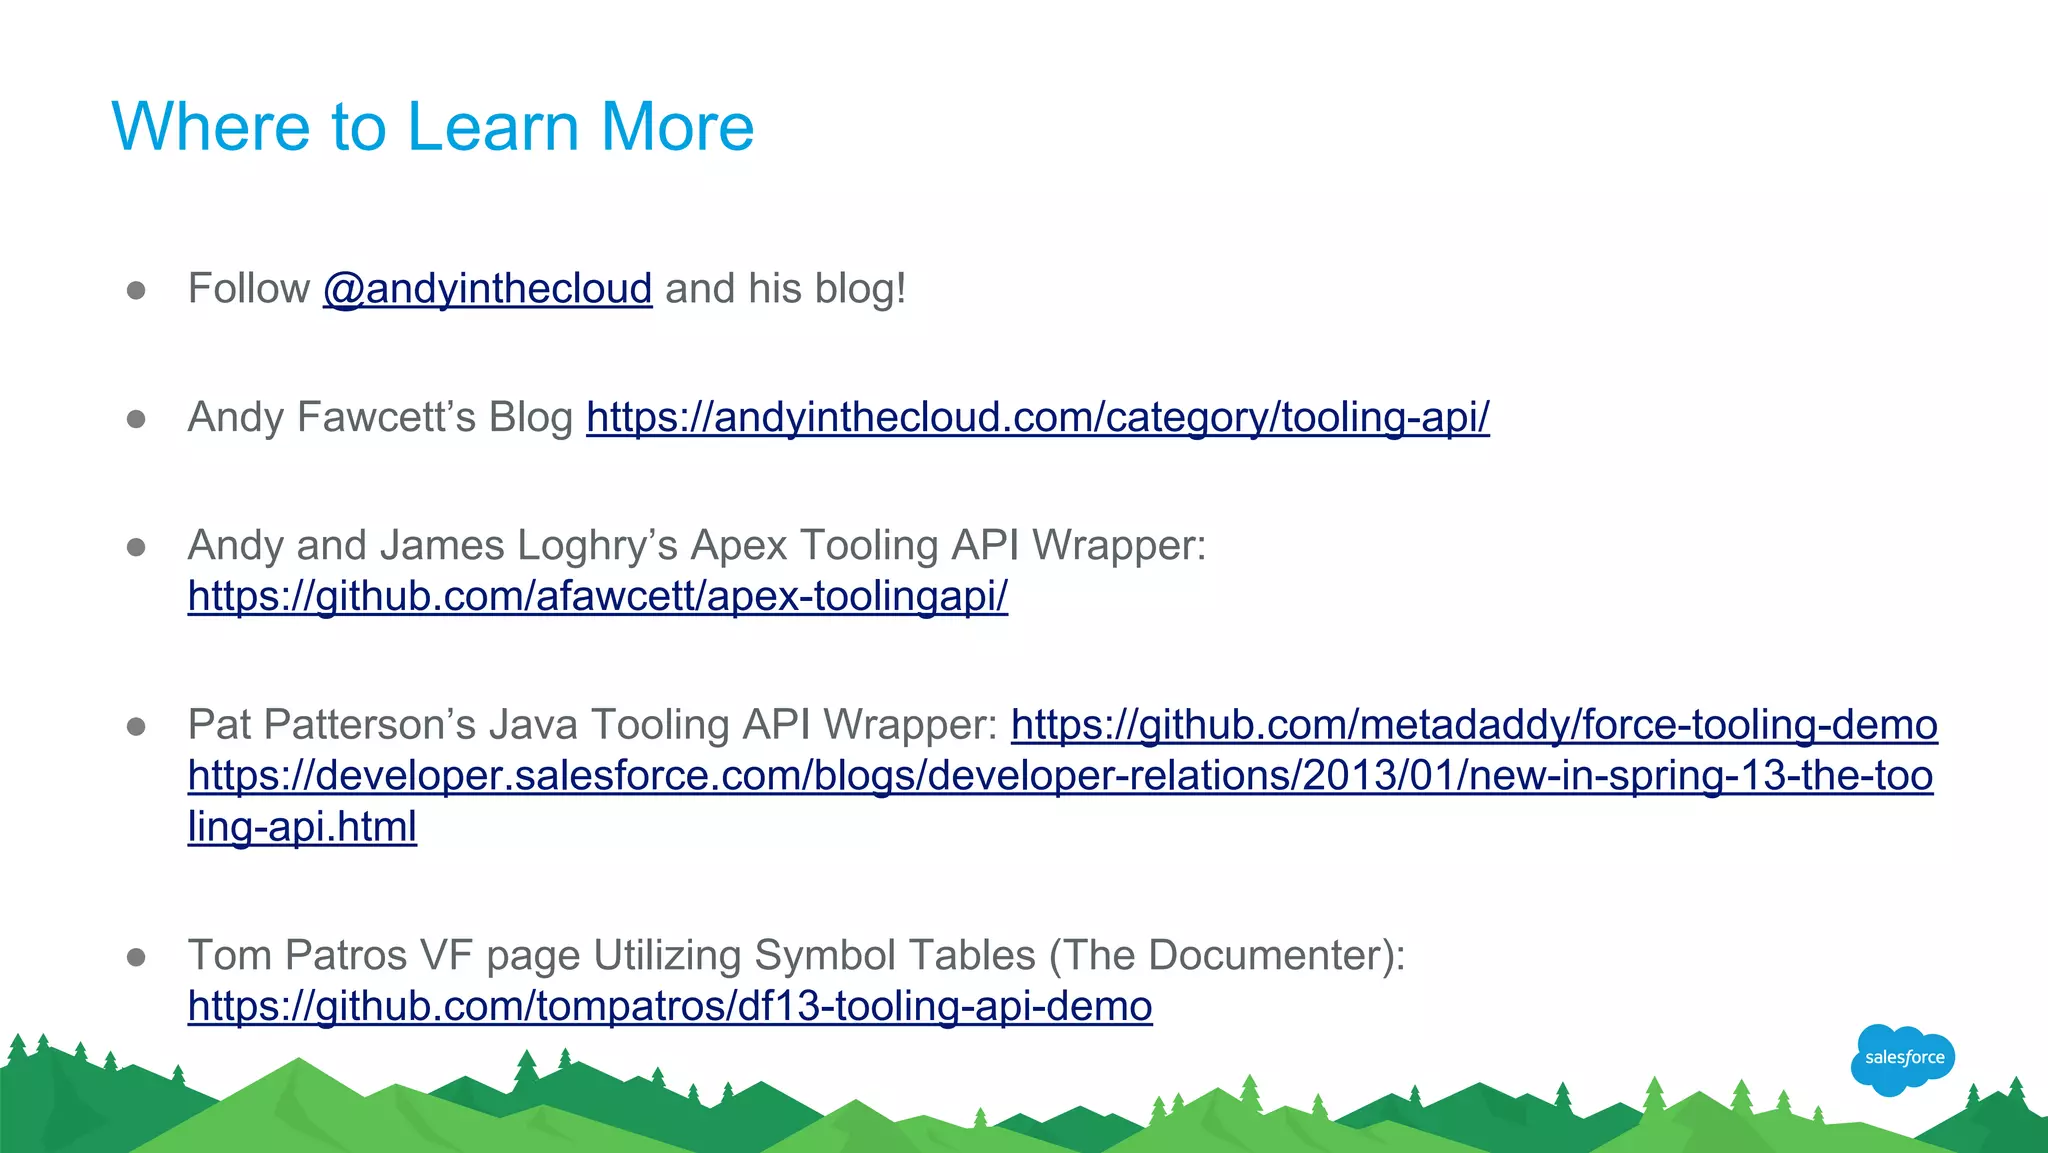2048x1153 pixels.
Task: Open the metadaddy force-tooling-demo GitHub link
Action: coord(1474,725)
